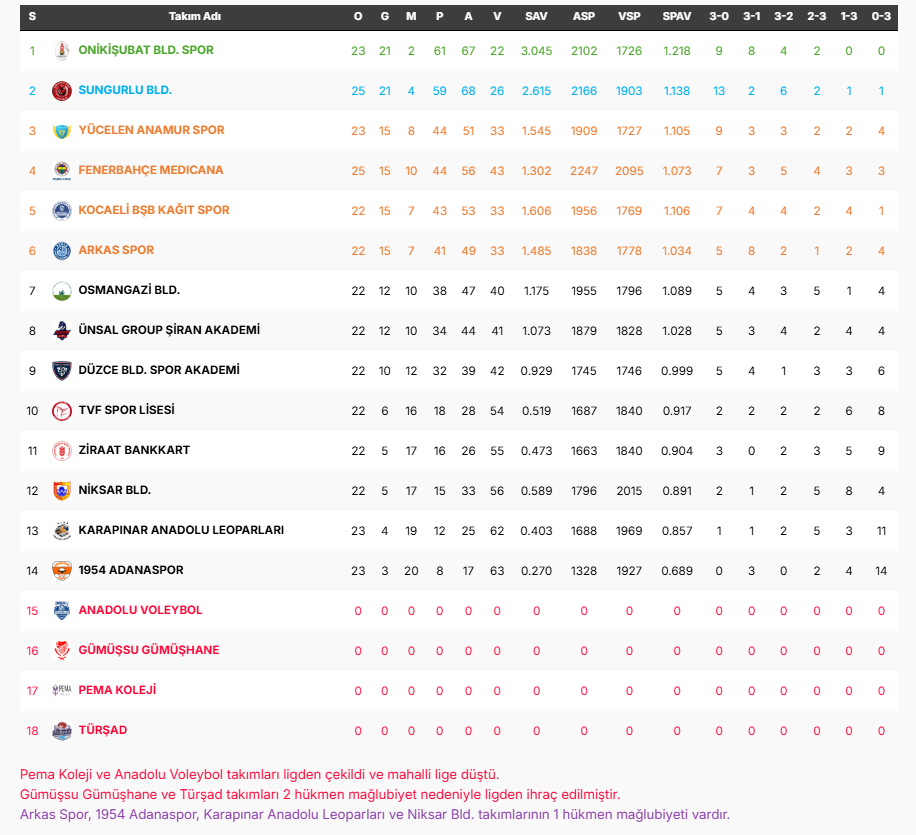Click the Takım Adı column header
The height and width of the screenshot is (835, 916).
tap(194, 17)
